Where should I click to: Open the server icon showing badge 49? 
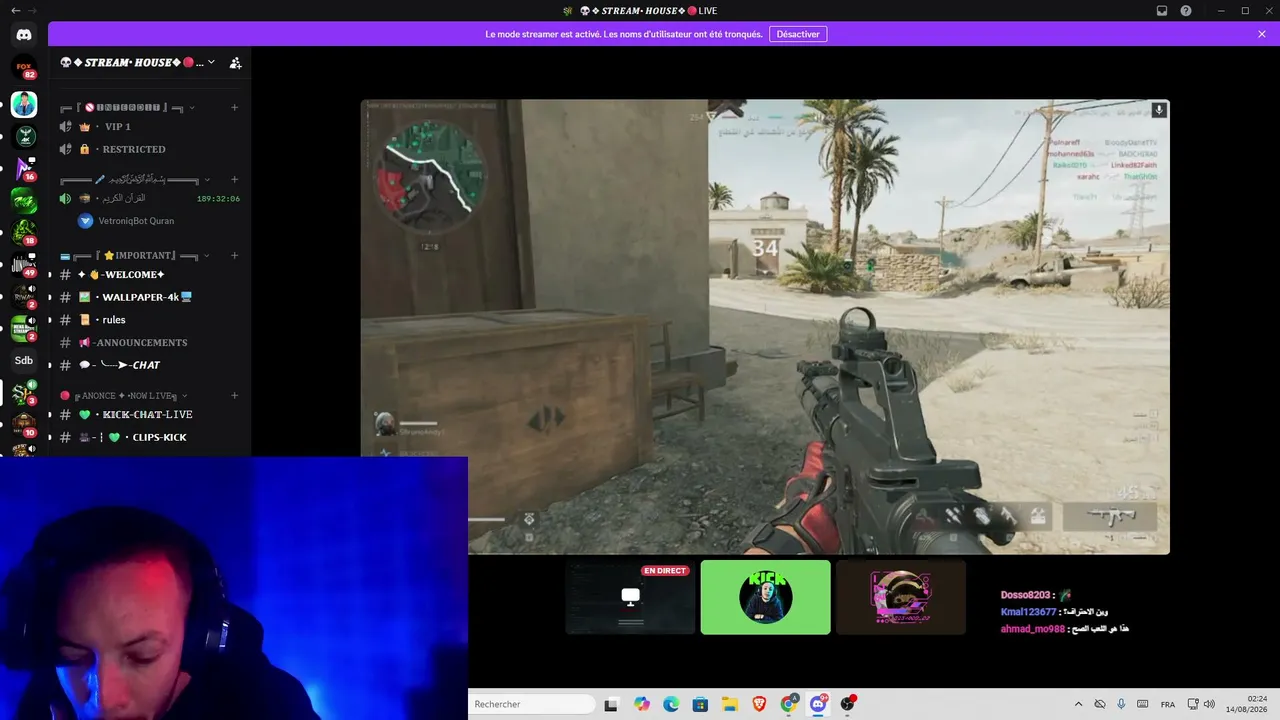pyautogui.click(x=24, y=265)
